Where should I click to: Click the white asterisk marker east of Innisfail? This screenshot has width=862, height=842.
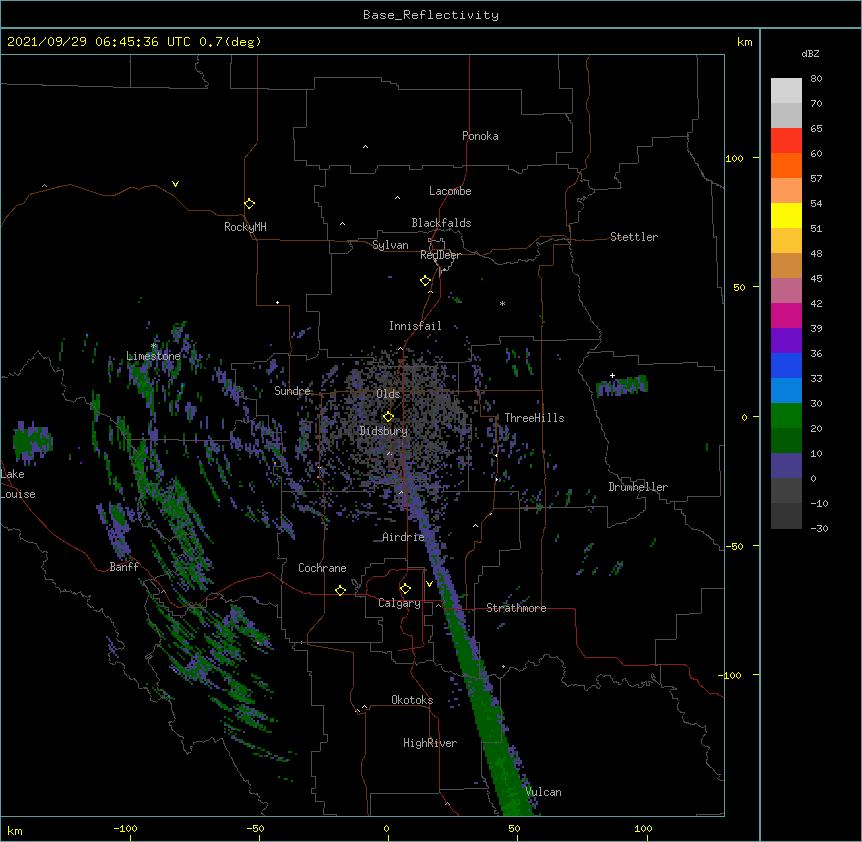502,303
